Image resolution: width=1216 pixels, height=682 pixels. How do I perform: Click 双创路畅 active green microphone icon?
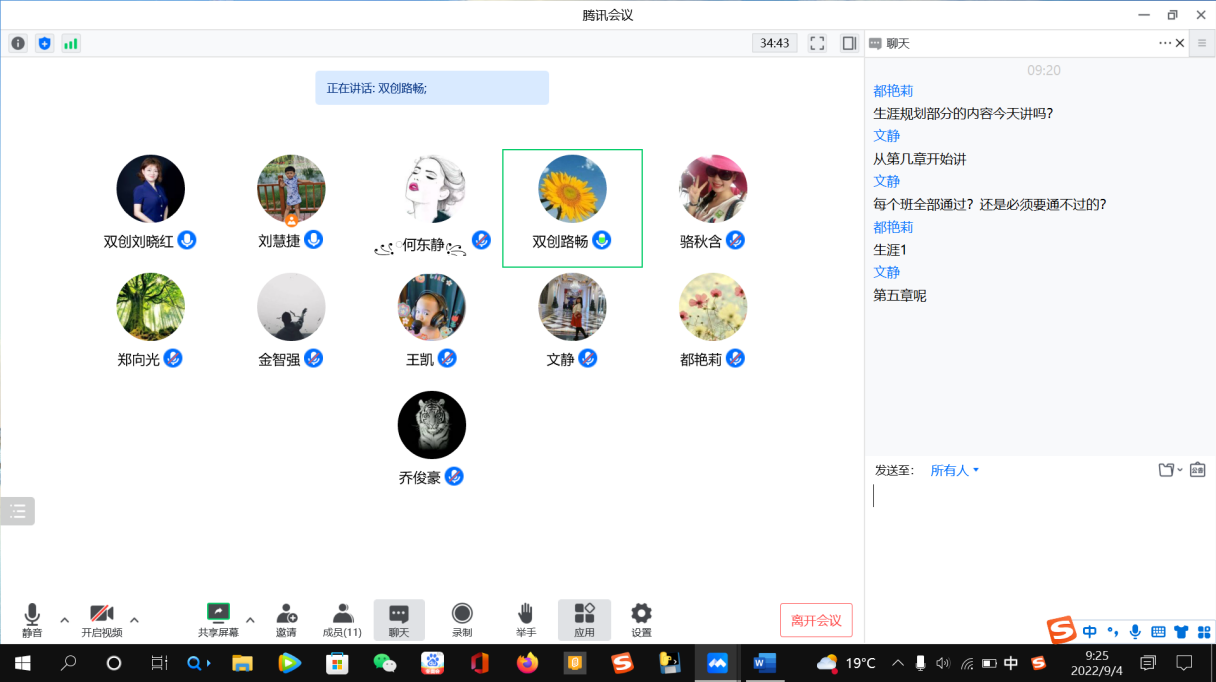pos(601,240)
